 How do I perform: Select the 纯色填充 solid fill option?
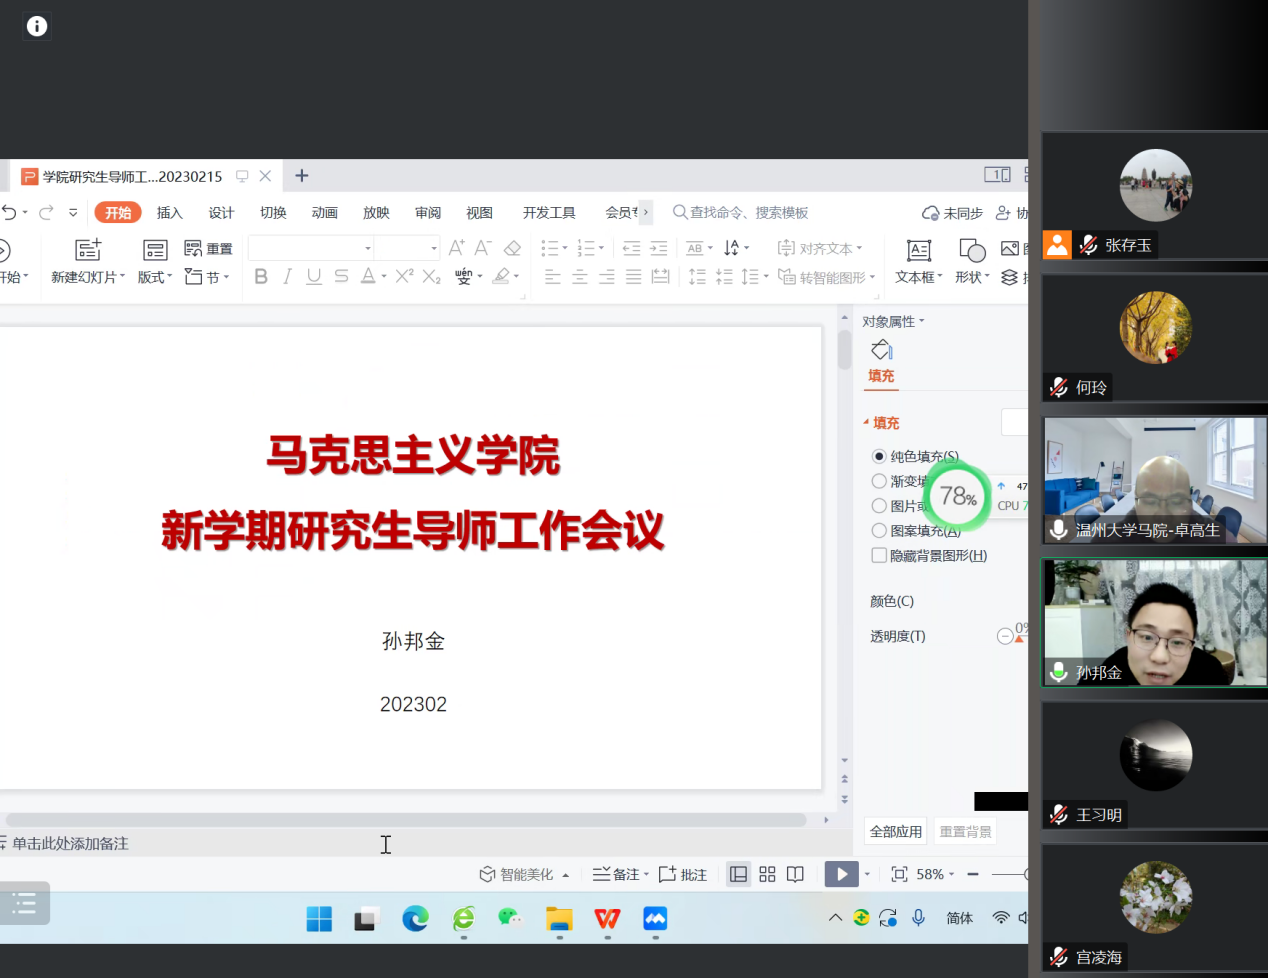click(x=879, y=456)
